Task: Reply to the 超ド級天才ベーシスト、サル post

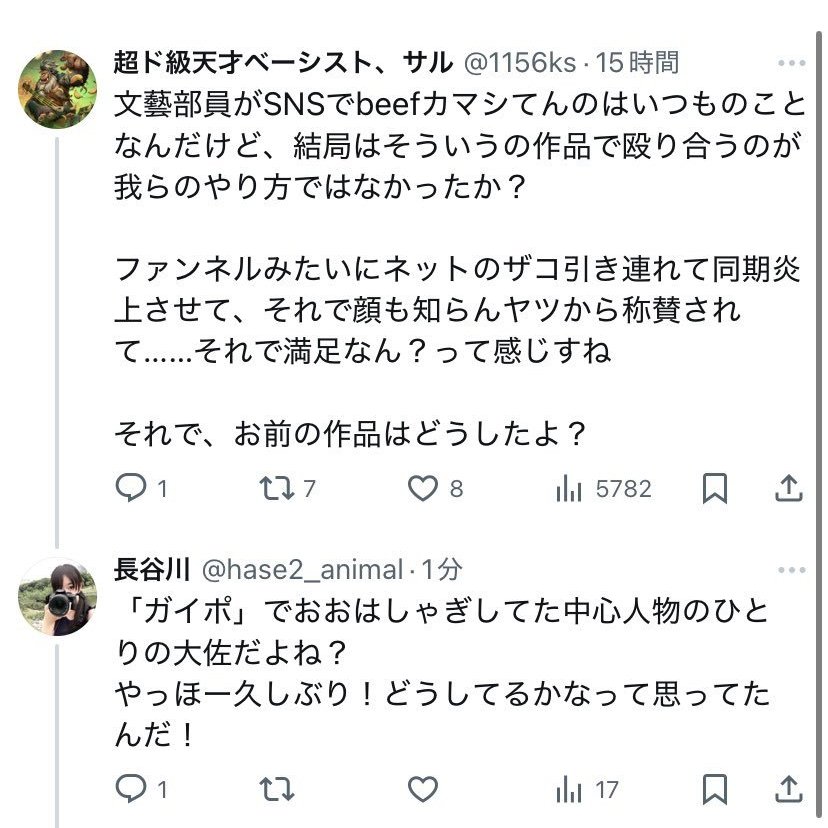Action: 131,488
